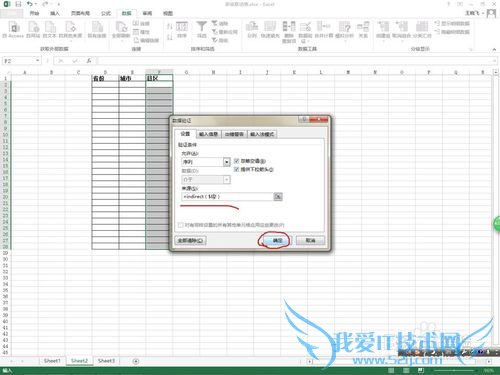Image resolution: width=500 pixels, height=375 pixels.
Task: Click the Help question mark in dialog title
Action: point(304,119)
